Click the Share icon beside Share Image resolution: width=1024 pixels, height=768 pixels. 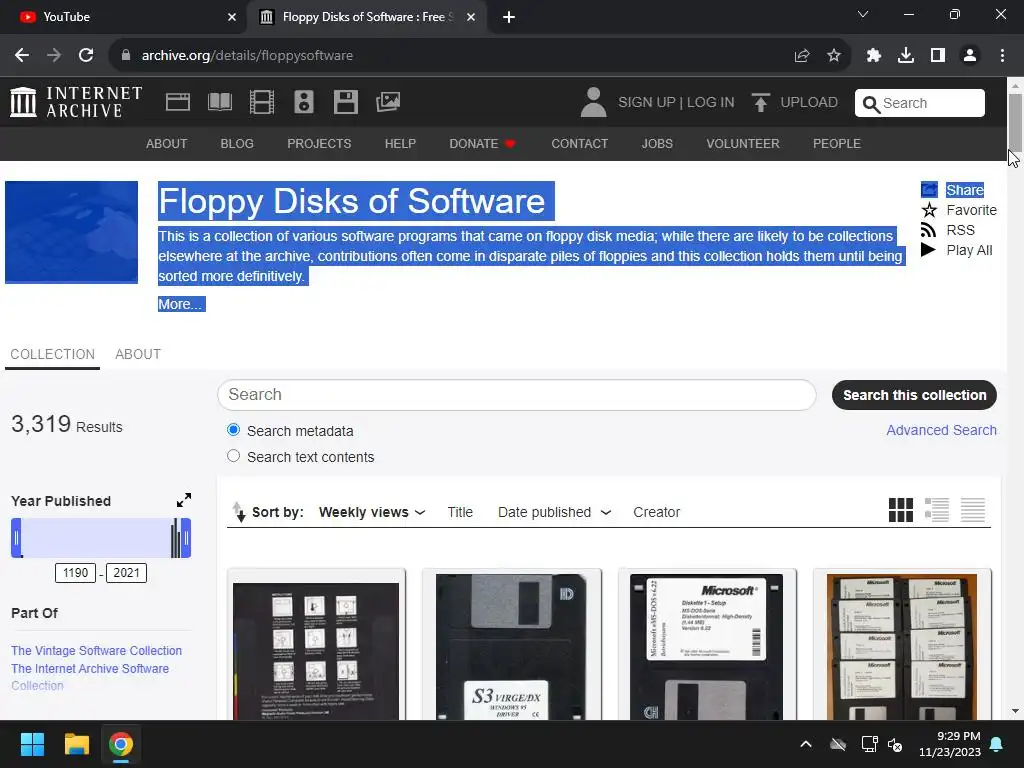pos(929,190)
